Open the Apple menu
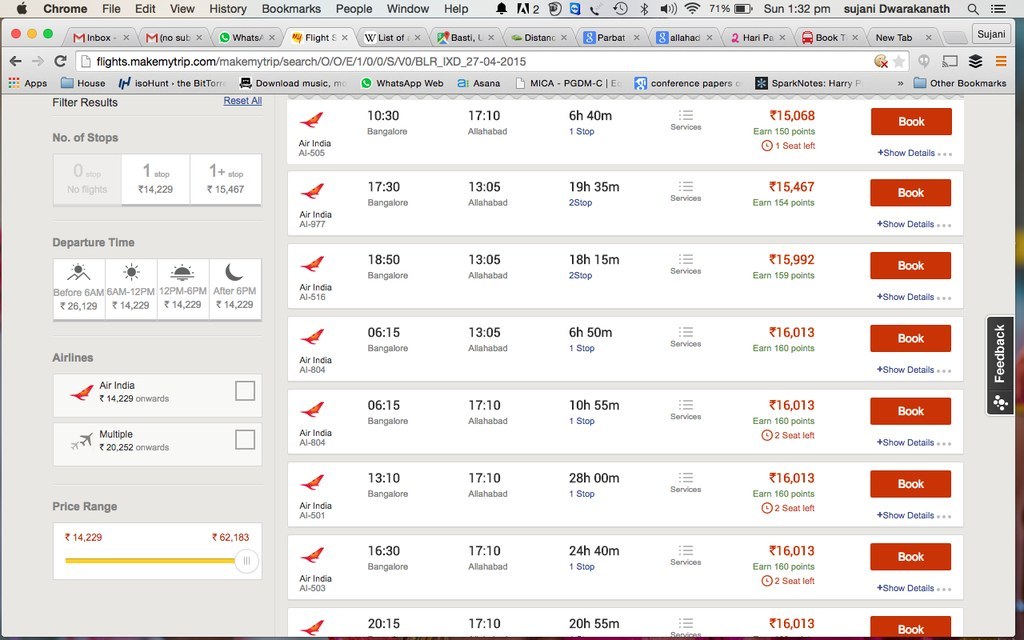The width and height of the screenshot is (1024, 640). tap(22, 8)
